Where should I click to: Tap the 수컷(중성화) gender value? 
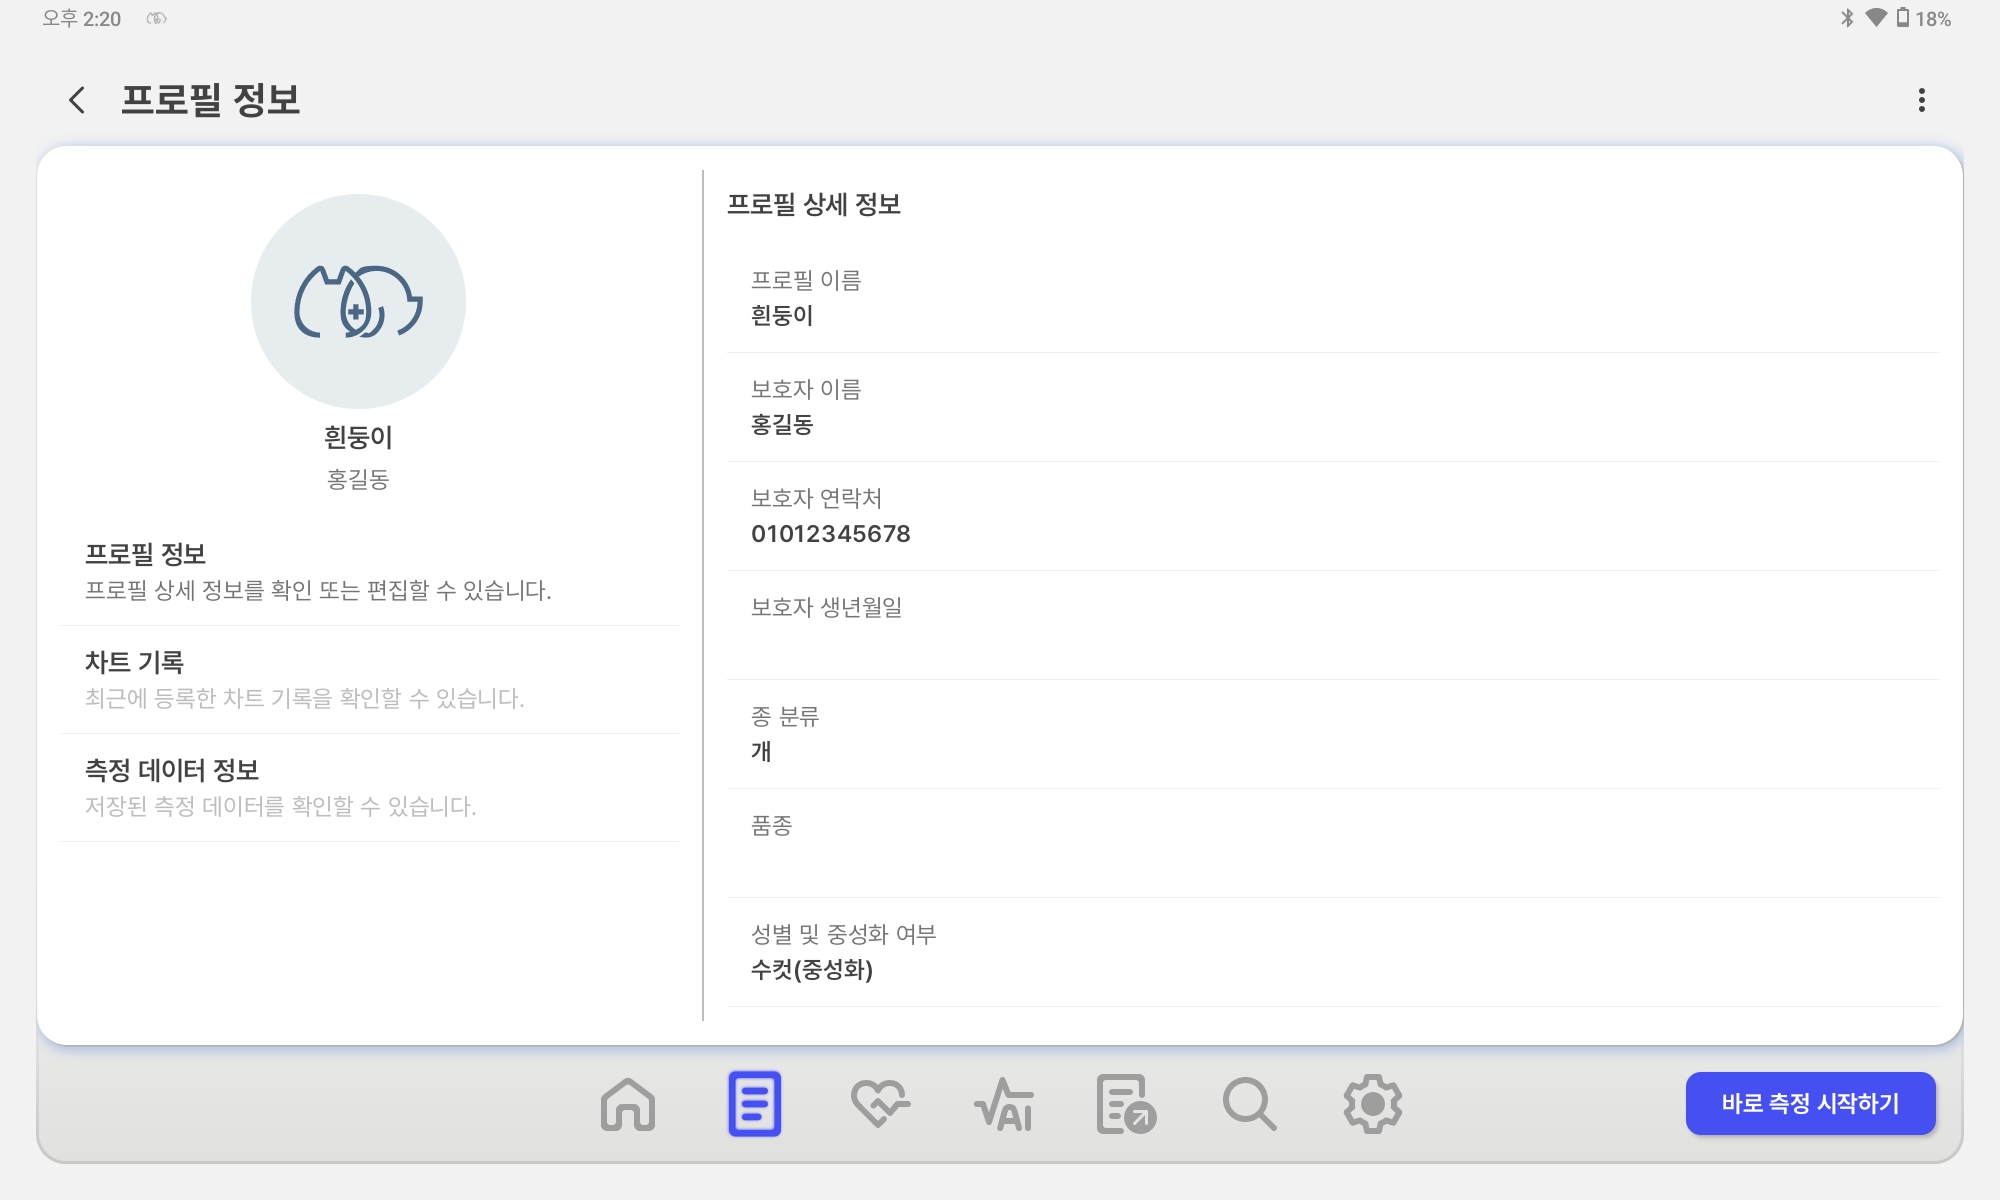[x=812, y=970]
